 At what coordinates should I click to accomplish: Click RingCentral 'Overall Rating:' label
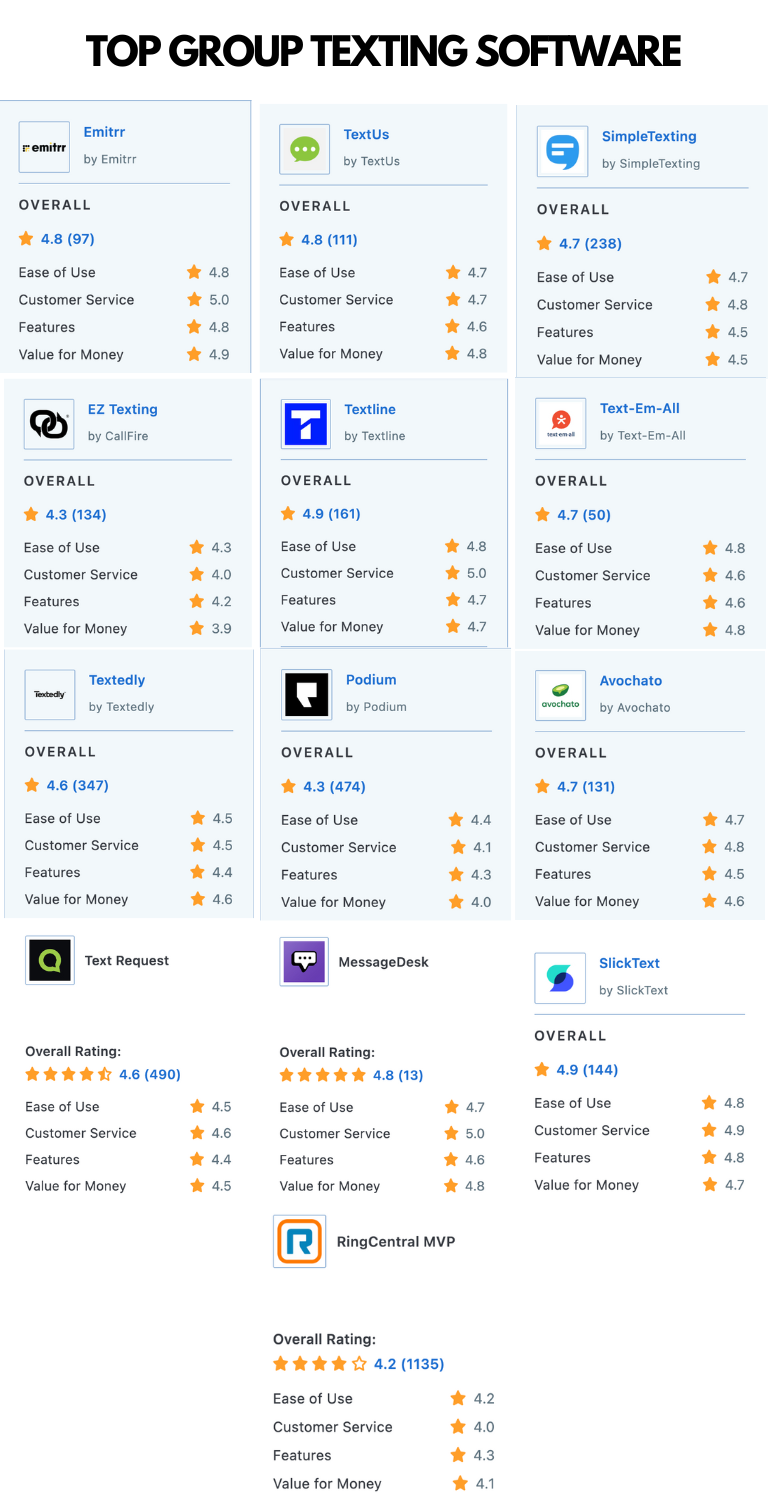[x=325, y=1339]
